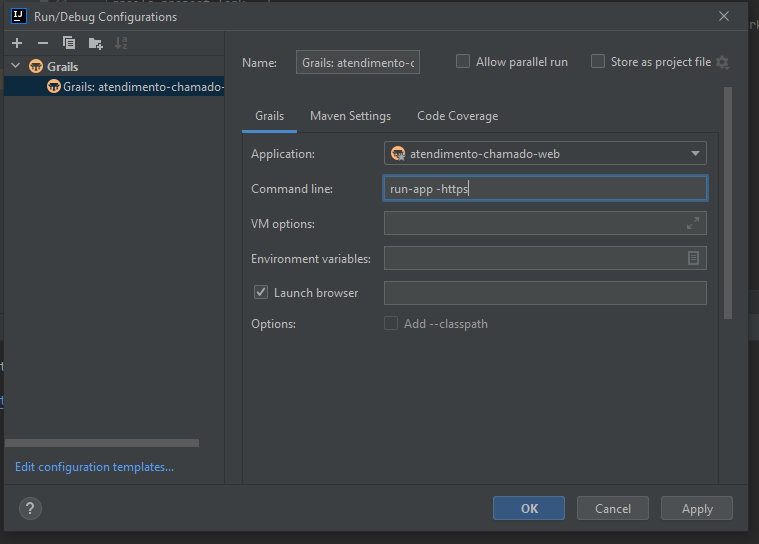759x544 pixels.
Task: Click the horizontal scrollbar of configuration tree
Action: pos(102,443)
